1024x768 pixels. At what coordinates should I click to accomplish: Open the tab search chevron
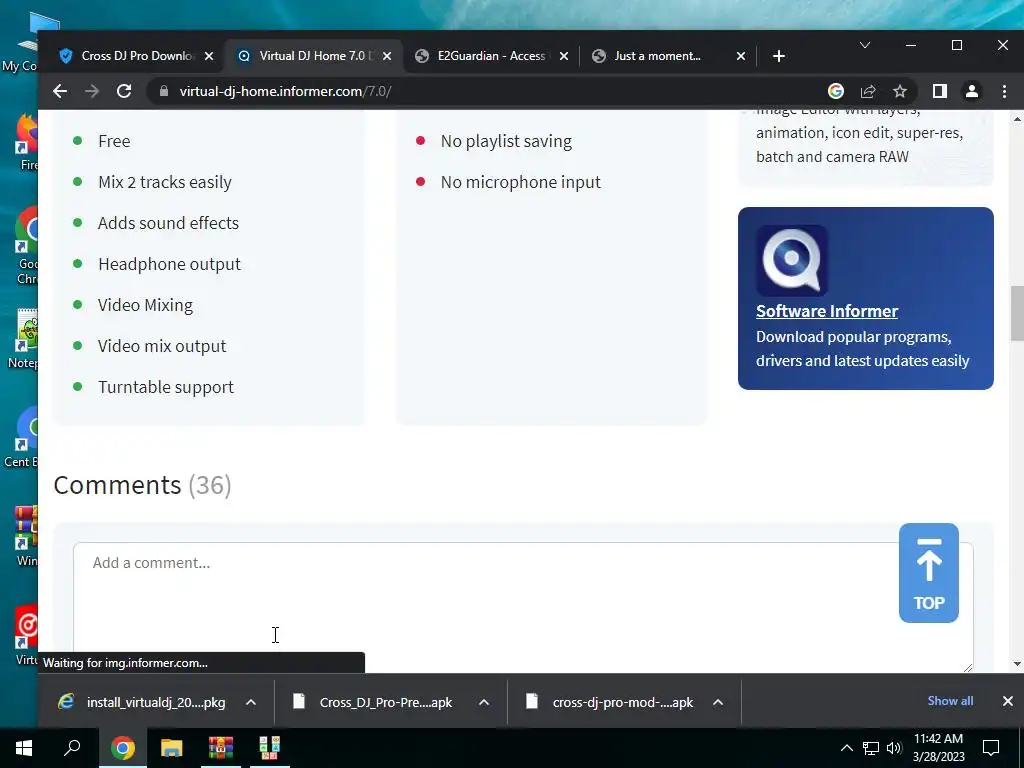(x=865, y=45)
